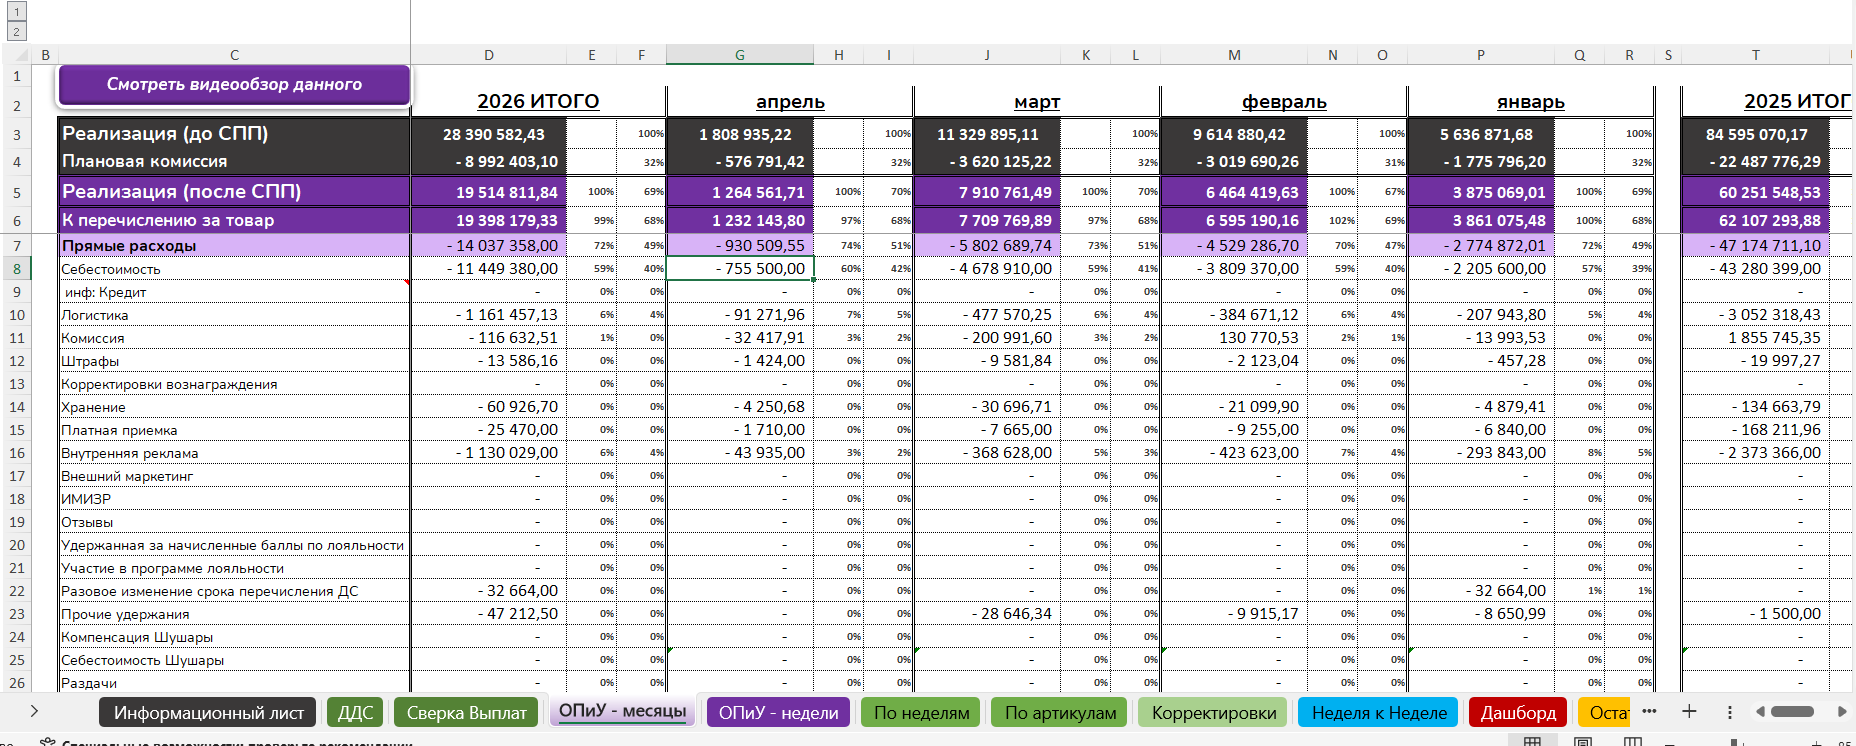Click horizontal scroll left arrow
This screenshot has height=746, width=1856.
[1760, 712]
